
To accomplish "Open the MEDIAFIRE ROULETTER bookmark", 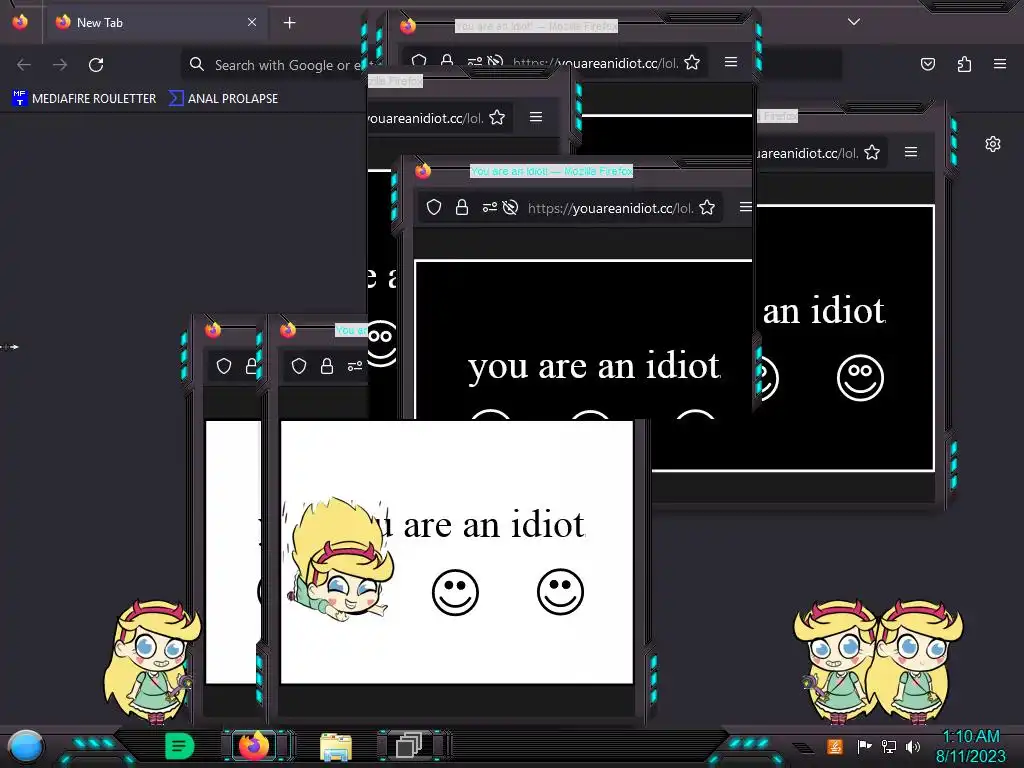I will 84,99.
